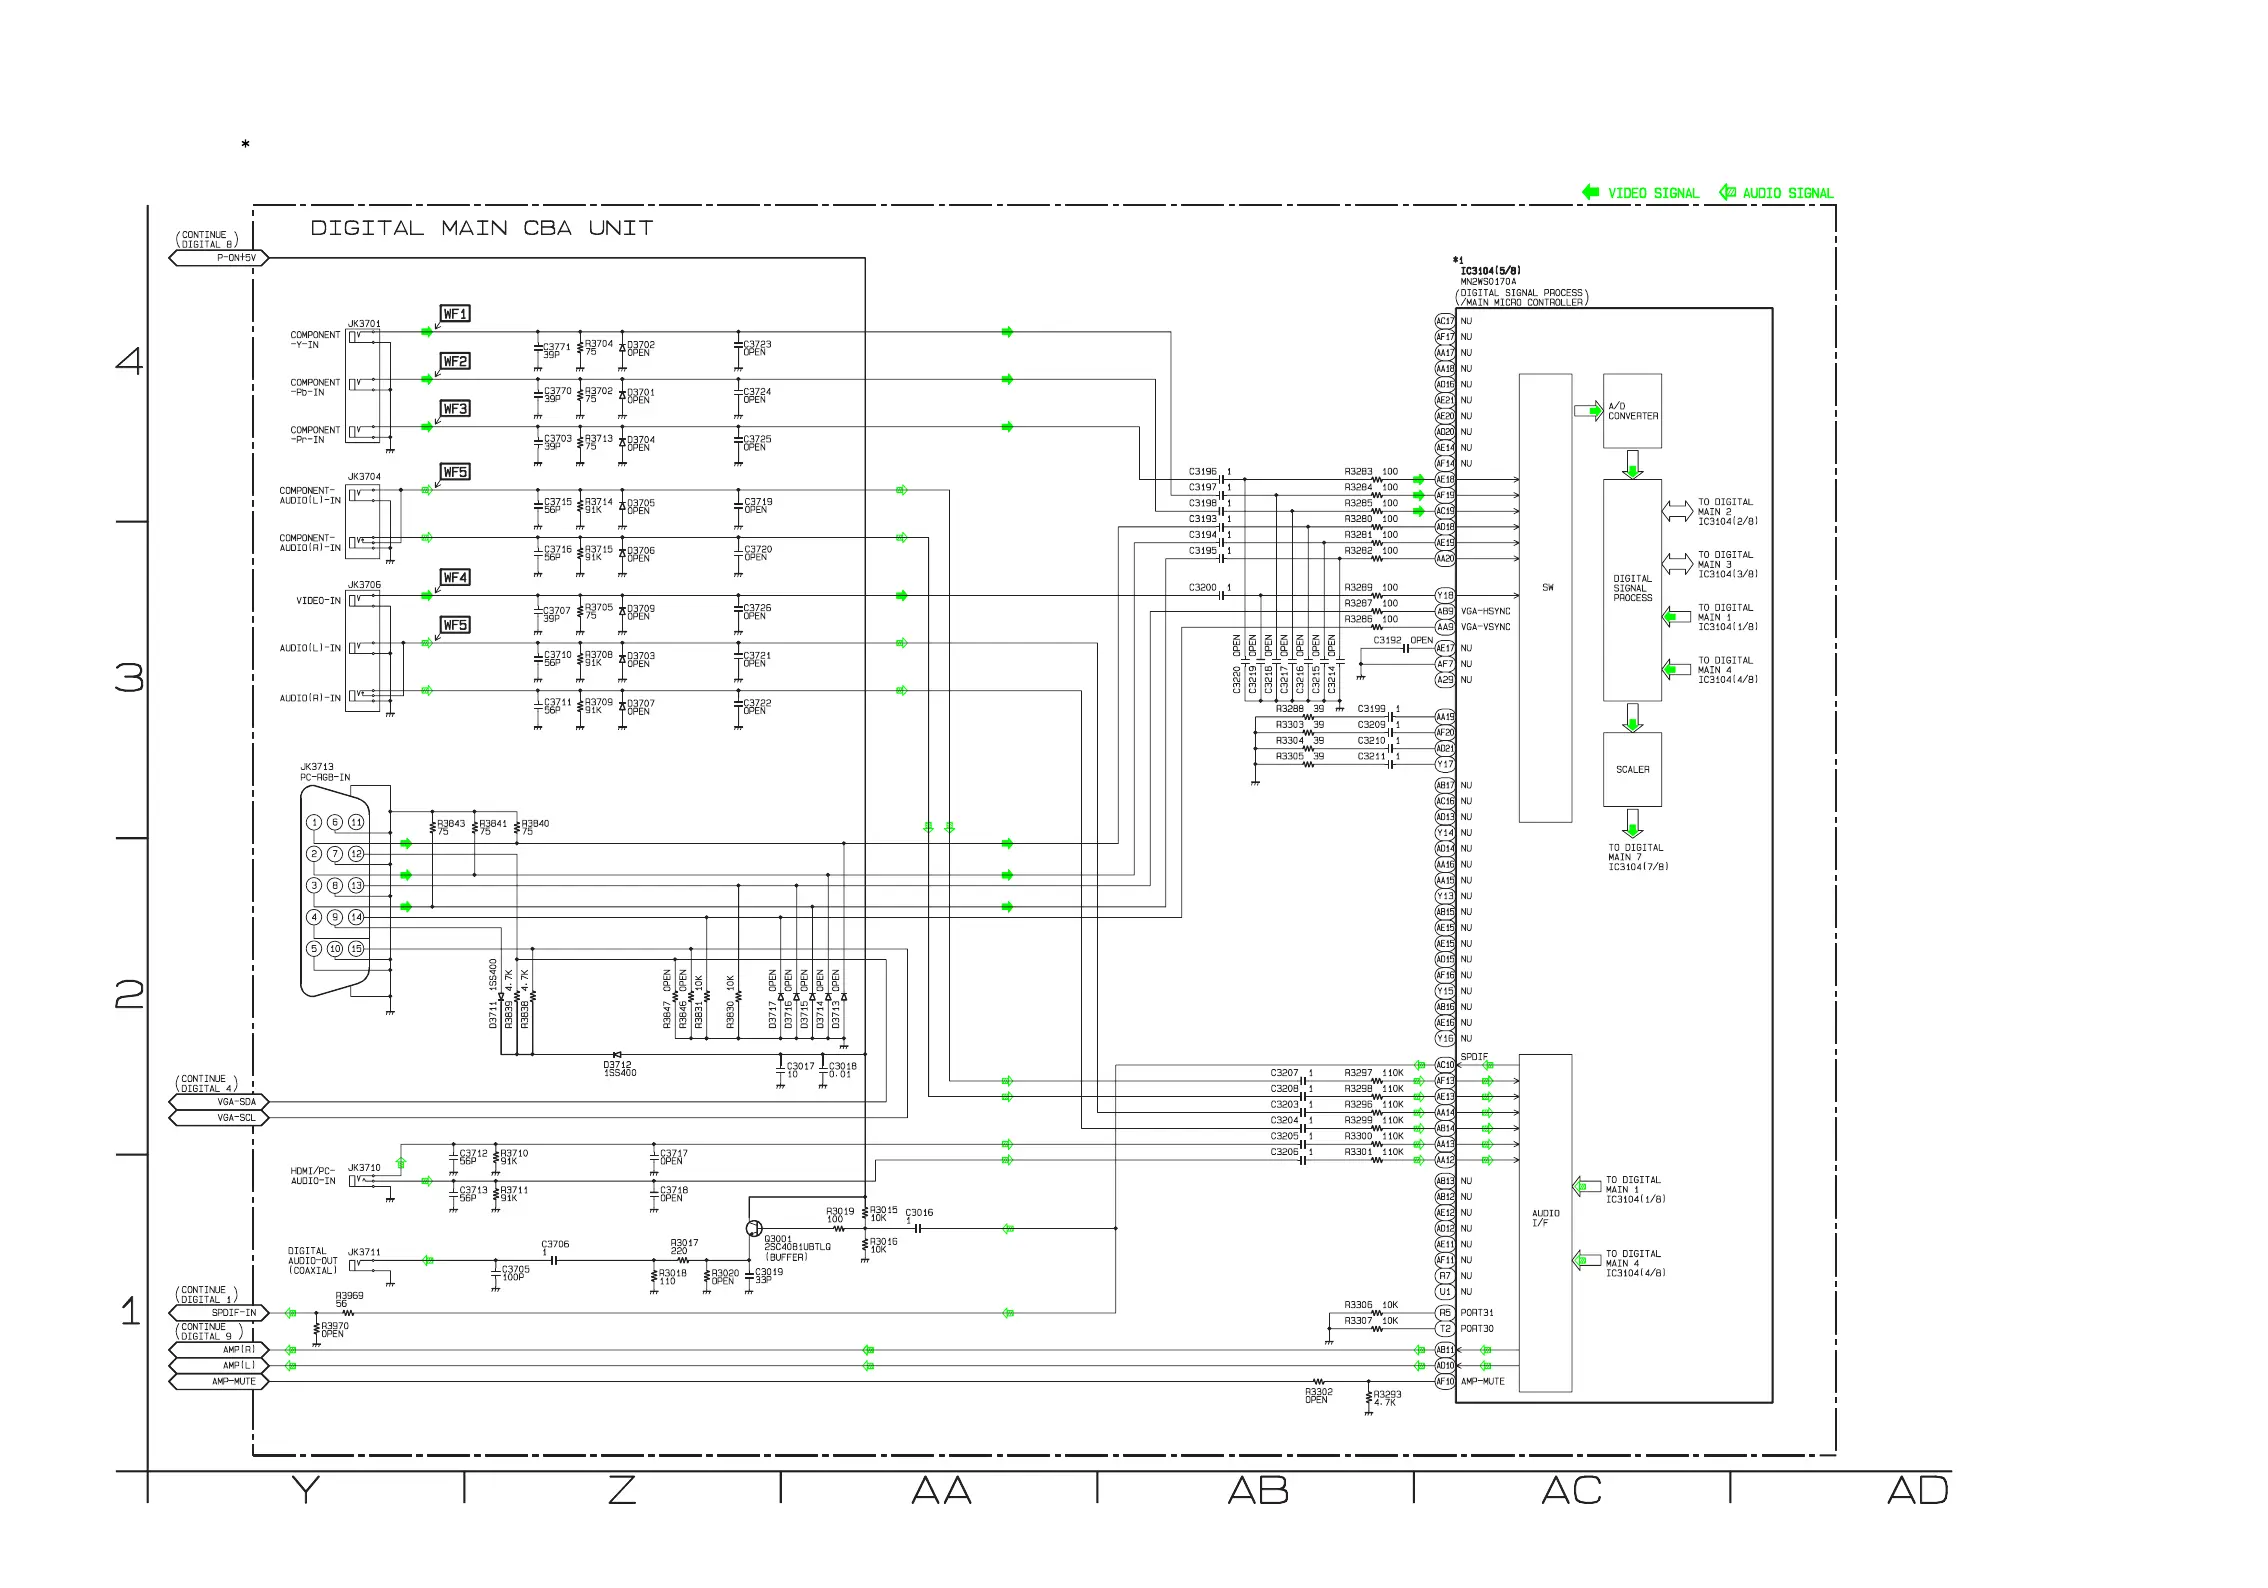2268x1588 pixels.
Task: Click the AMP(R) connector tag
Action: click(x=219, y=1350)
